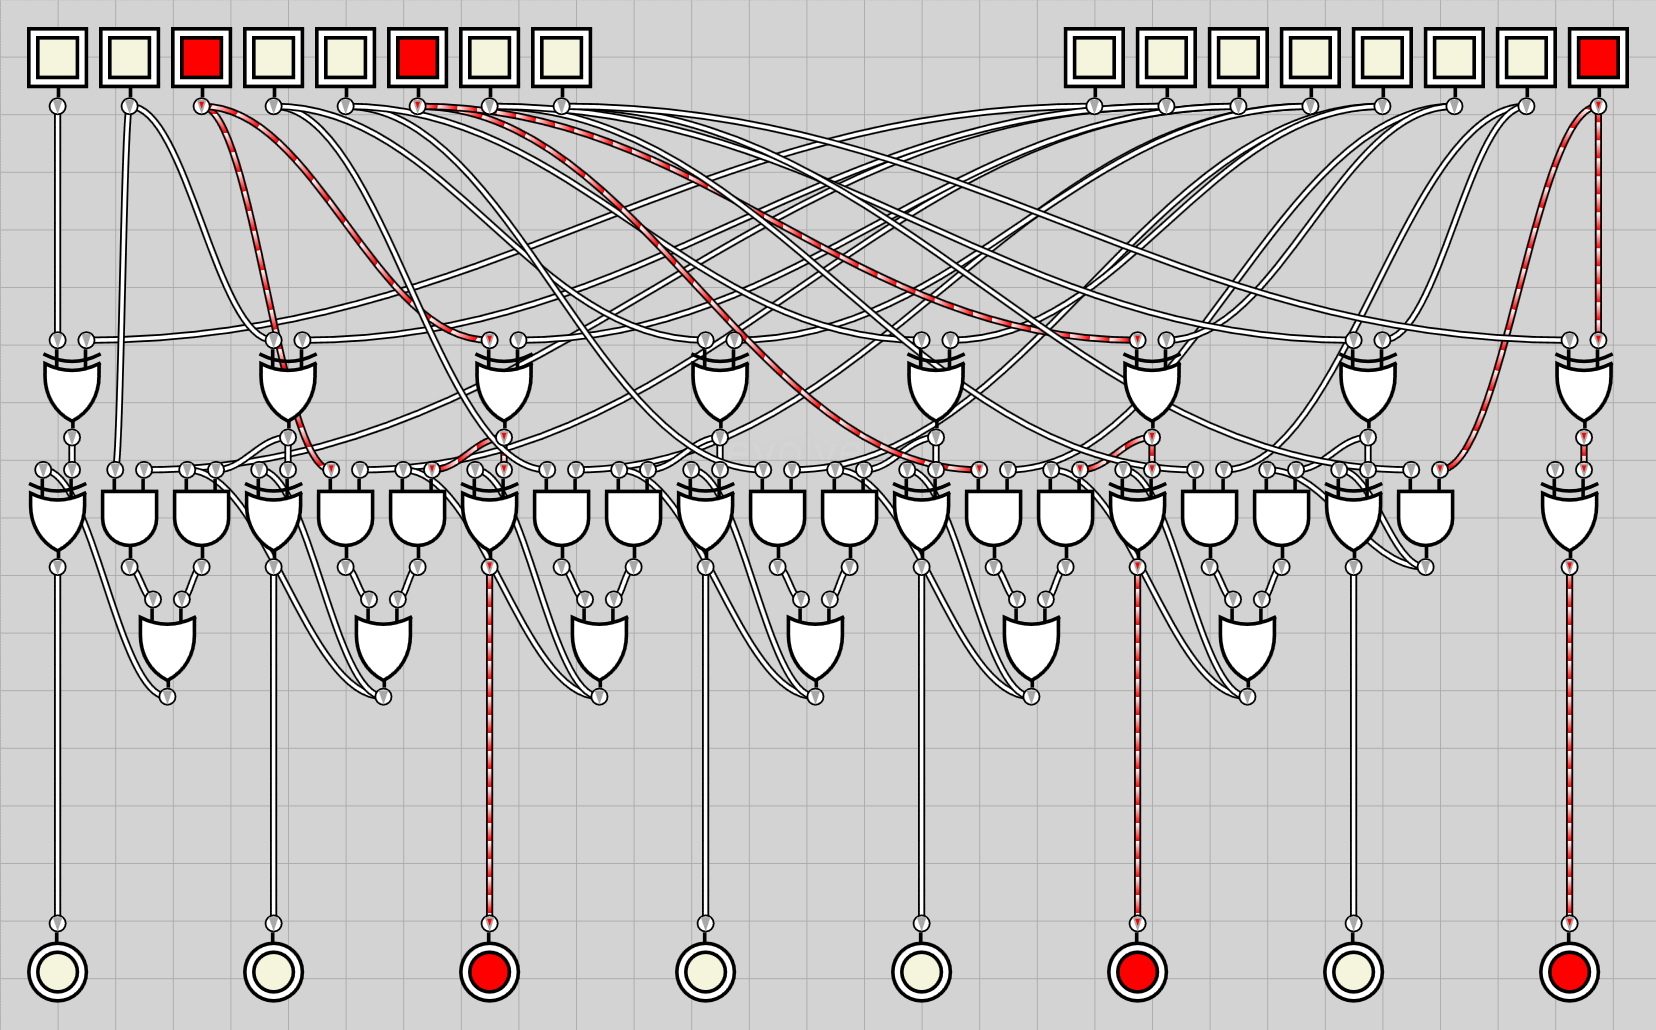1656x1030 pixels.
Task: Click the lit sixth output lamp from the left
Action: tap(1137, 971)
